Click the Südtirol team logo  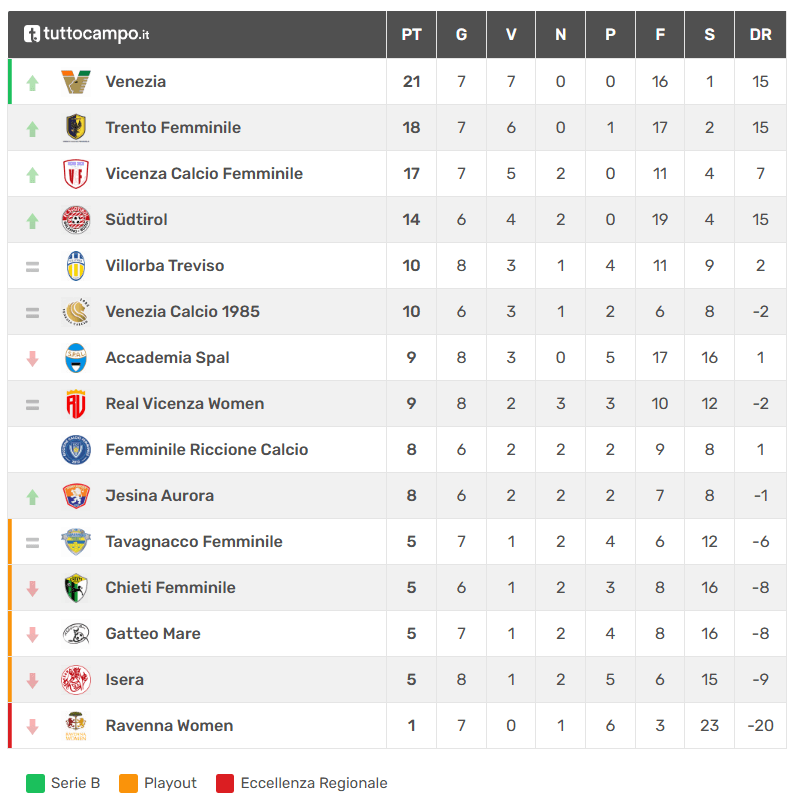pyautogui.click(x=75, y=220)
